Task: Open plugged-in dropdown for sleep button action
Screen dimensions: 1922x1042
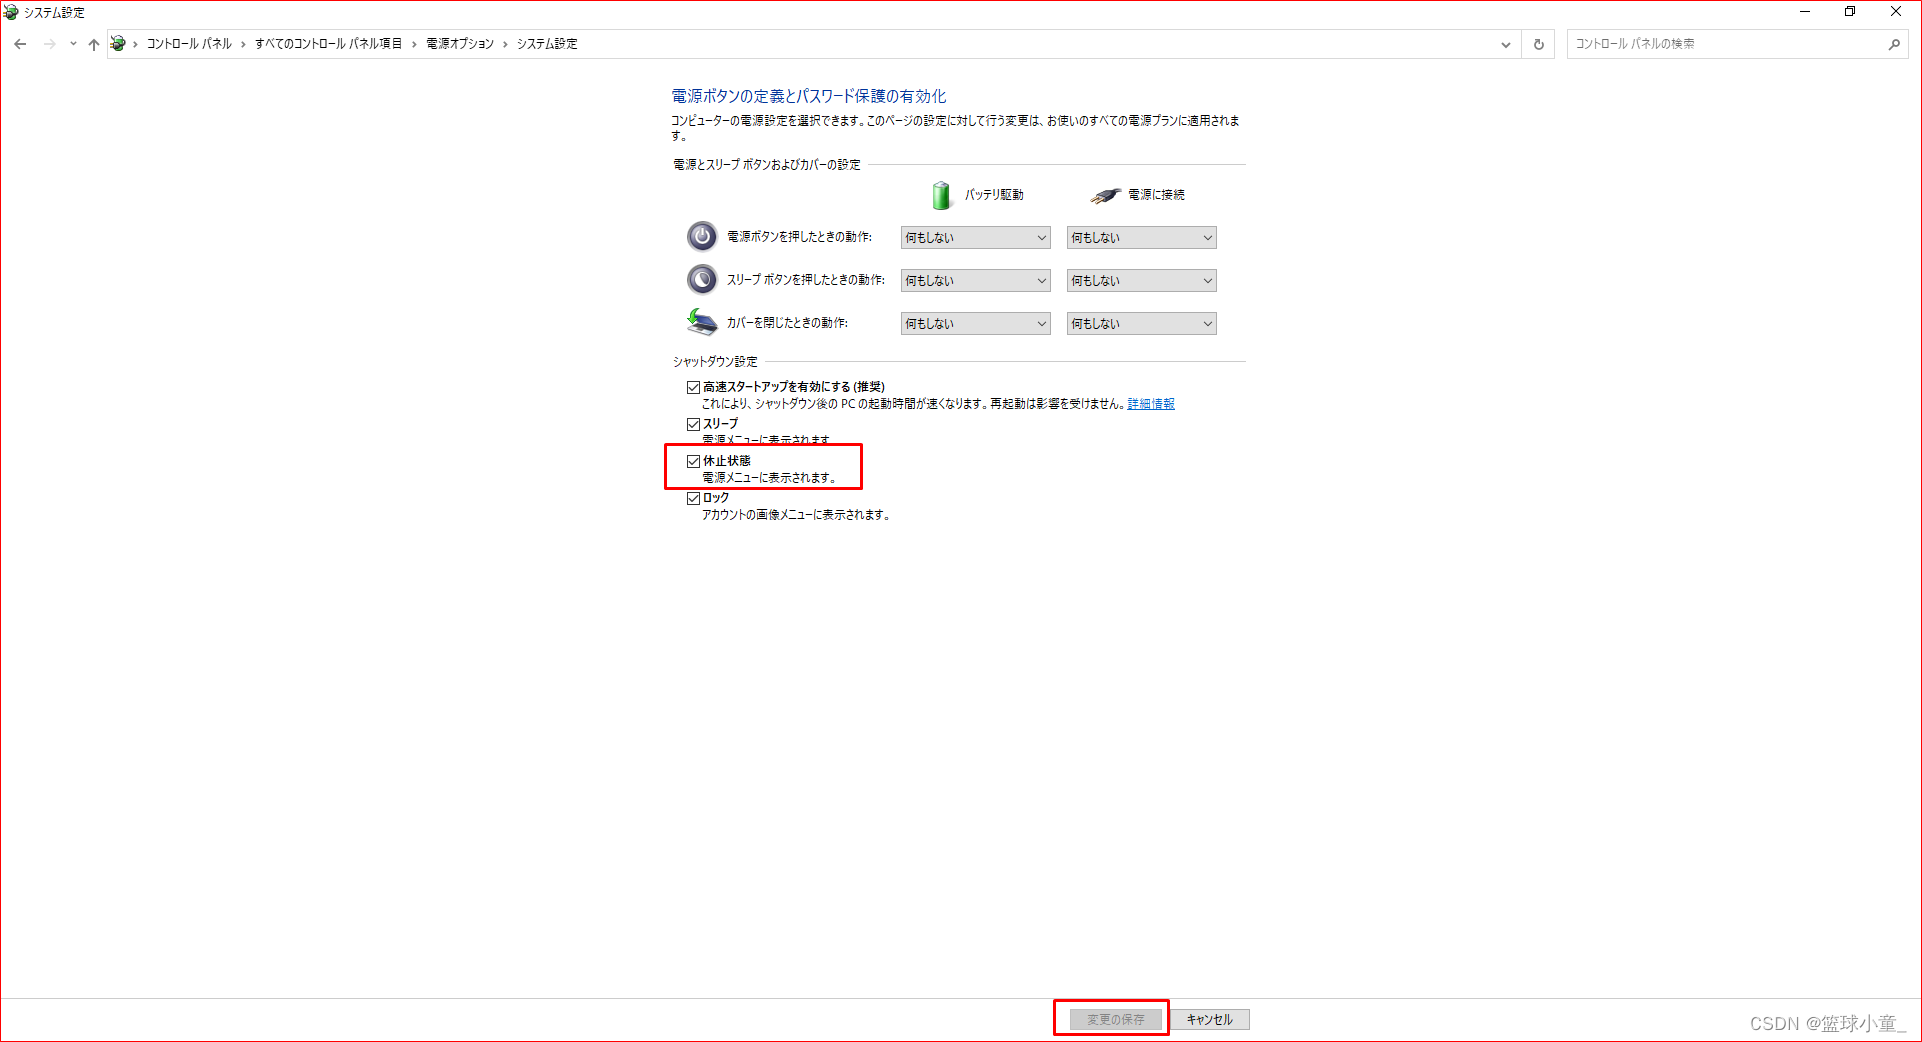Action: click(x=1141, y=280)
